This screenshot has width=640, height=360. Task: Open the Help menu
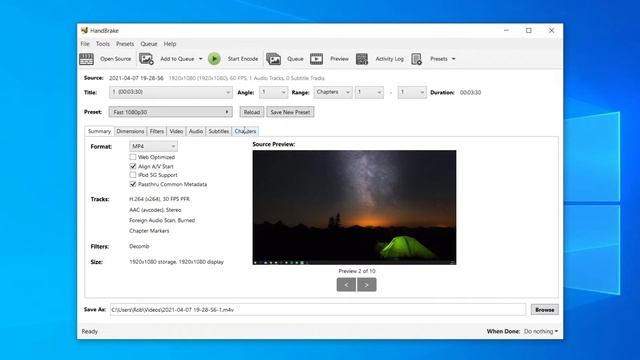(170, 44)
